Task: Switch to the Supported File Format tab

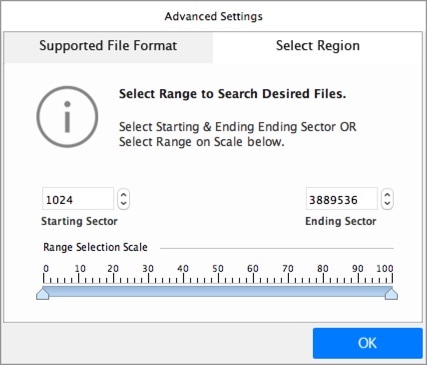Action: (x=108, y=47)
